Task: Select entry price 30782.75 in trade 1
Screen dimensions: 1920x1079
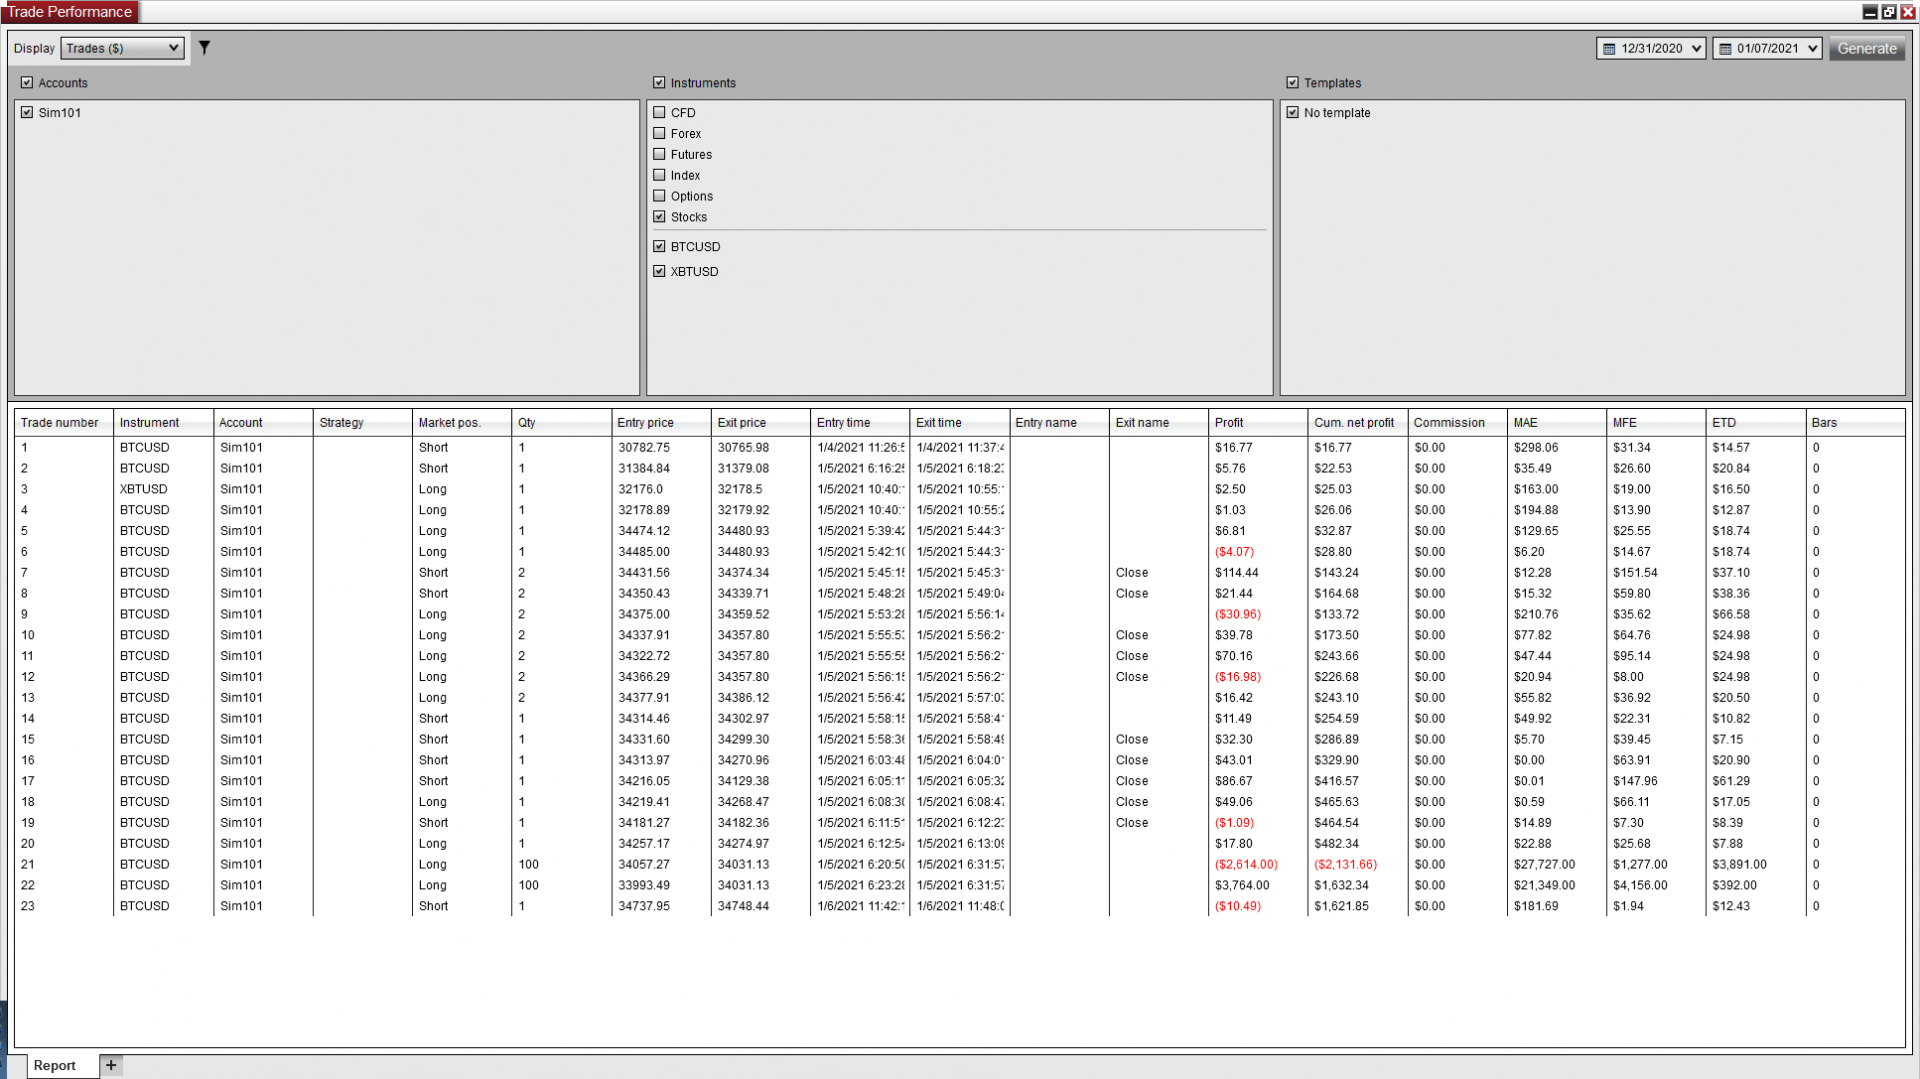Action: click(x=644, y=448)
